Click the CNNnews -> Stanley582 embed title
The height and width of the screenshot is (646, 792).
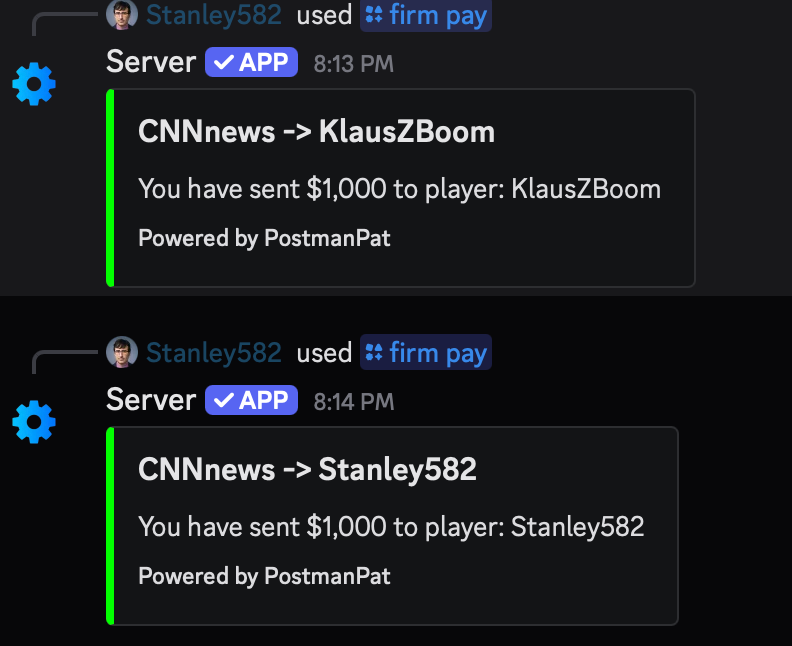[x=307, y=469]
